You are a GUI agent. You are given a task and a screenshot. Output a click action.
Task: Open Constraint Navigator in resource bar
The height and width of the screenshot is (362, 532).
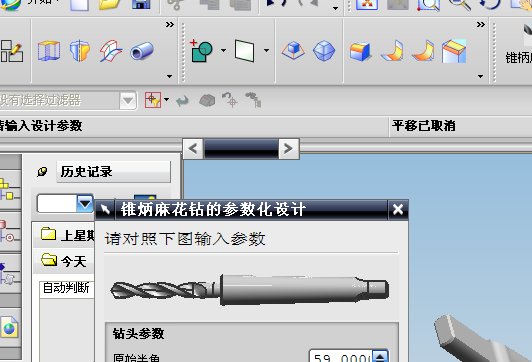[x=10, y=232]
